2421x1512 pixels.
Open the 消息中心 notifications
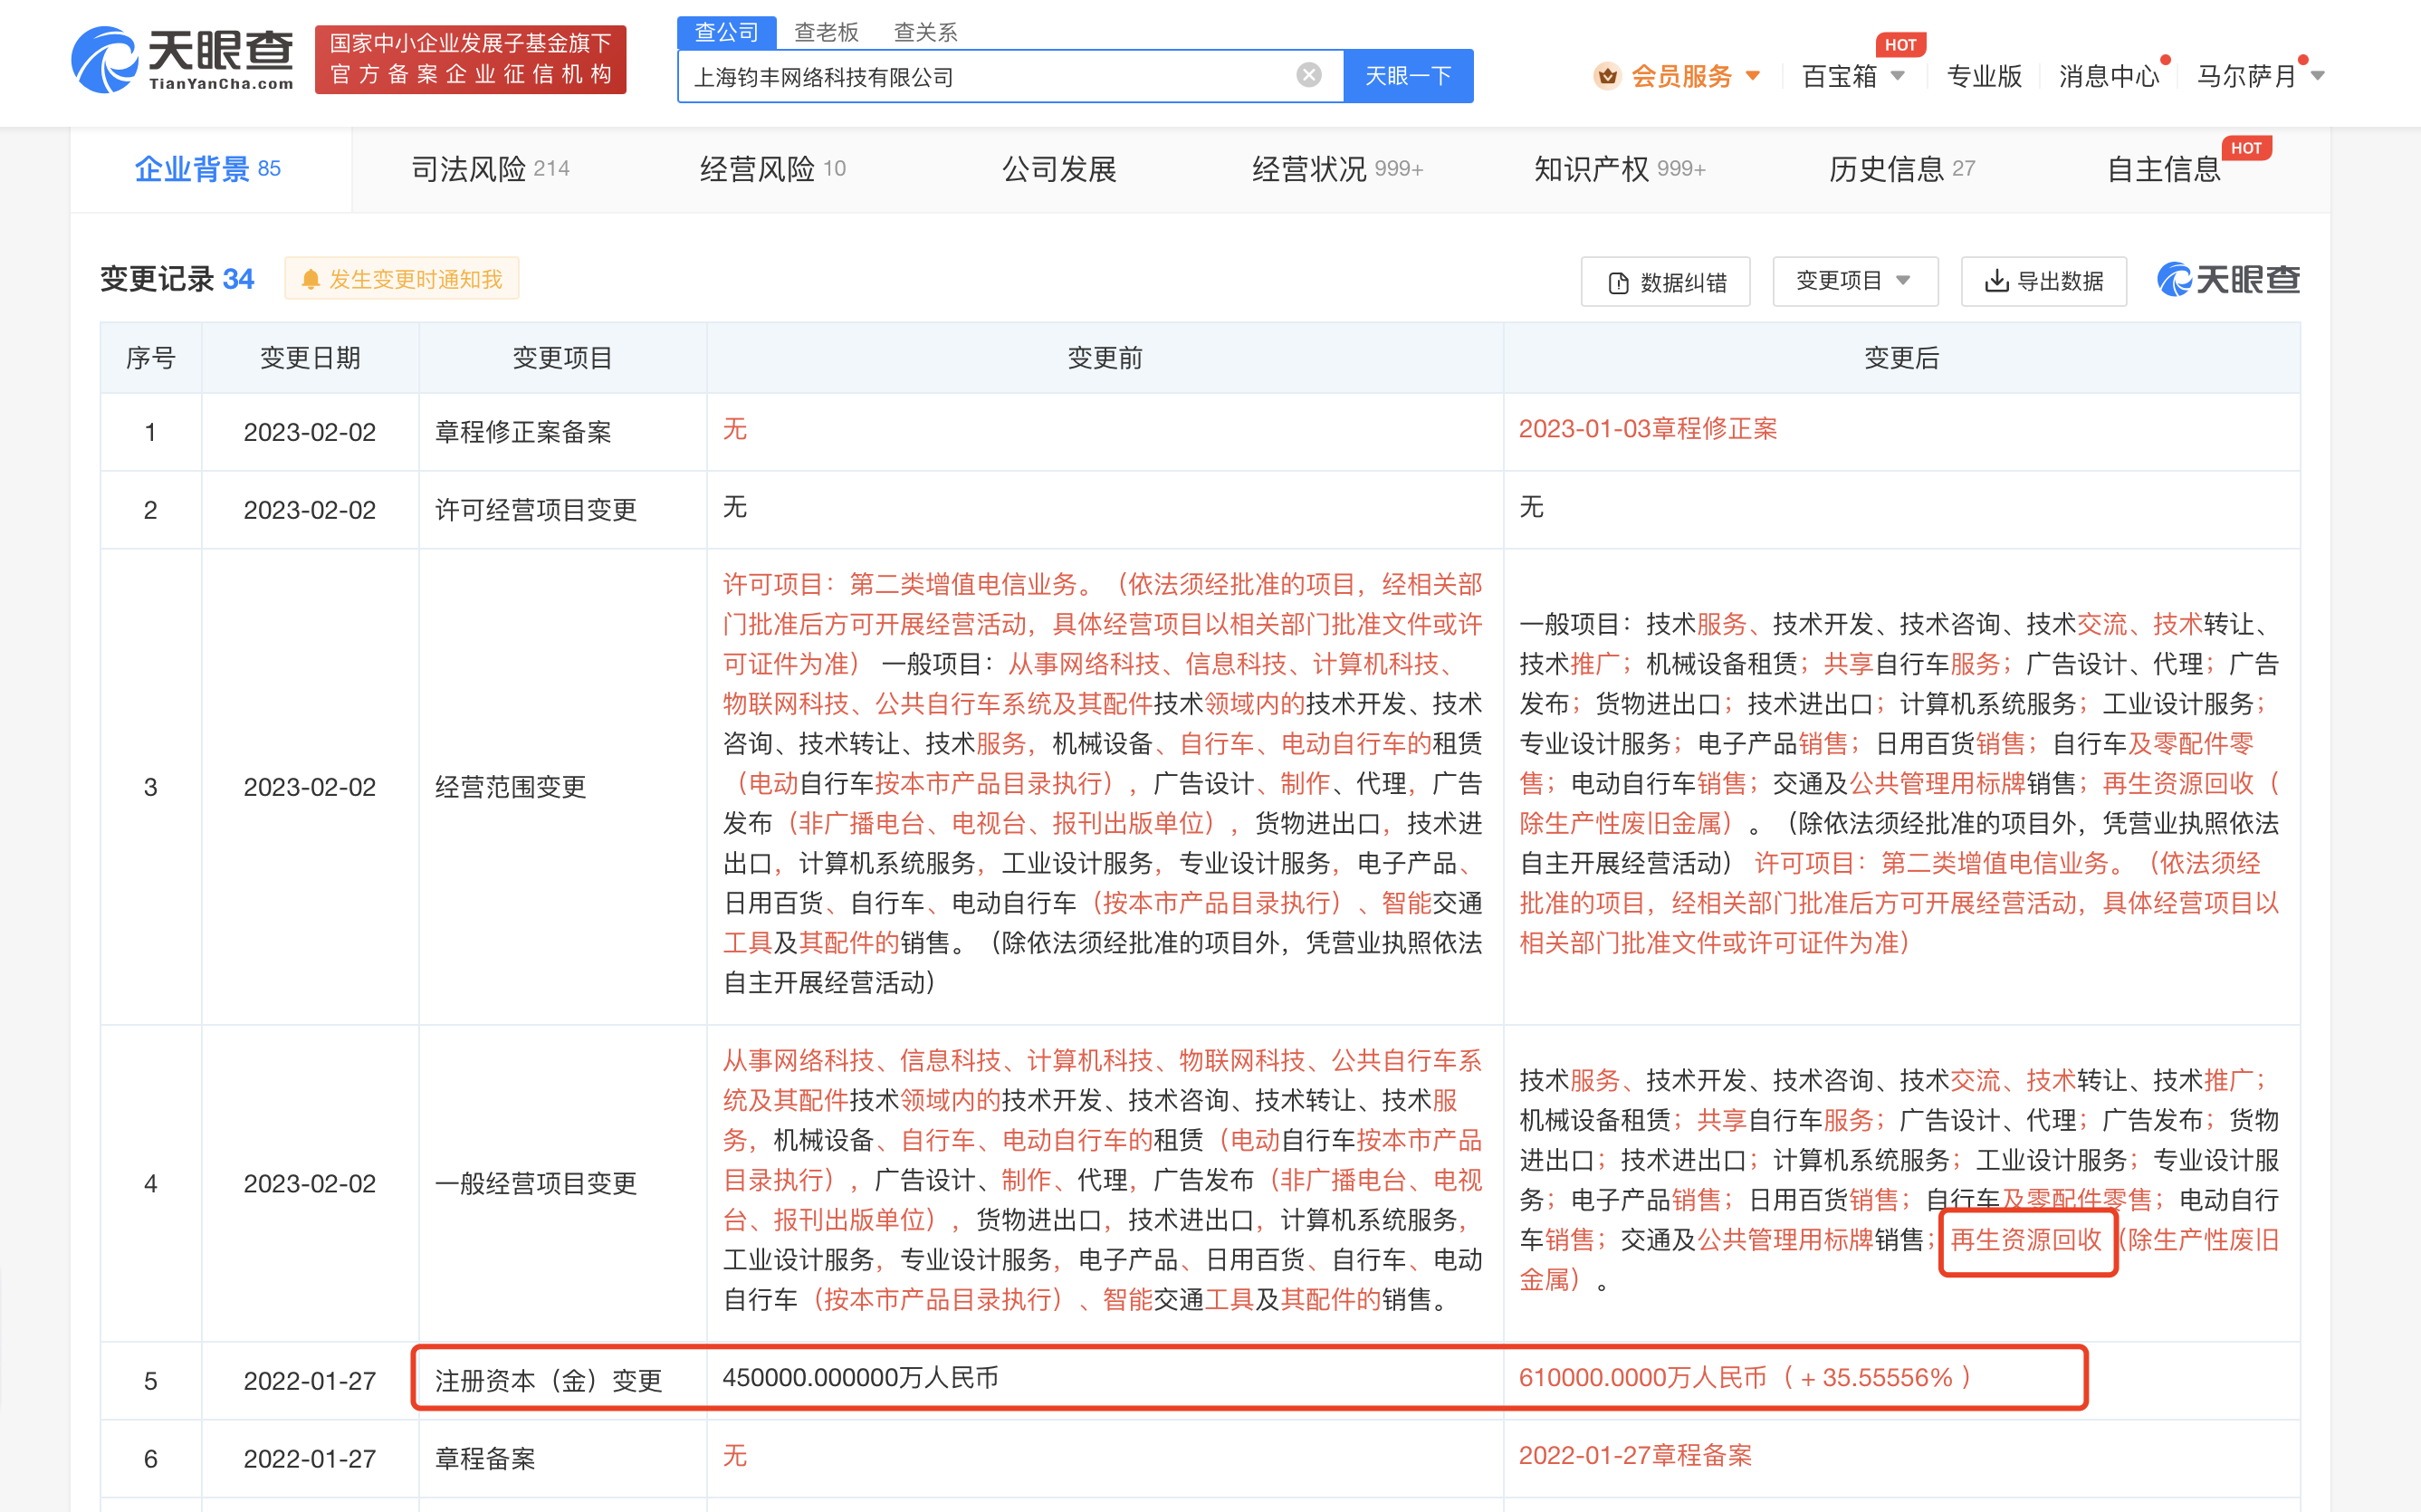[x=2109, y=76]
